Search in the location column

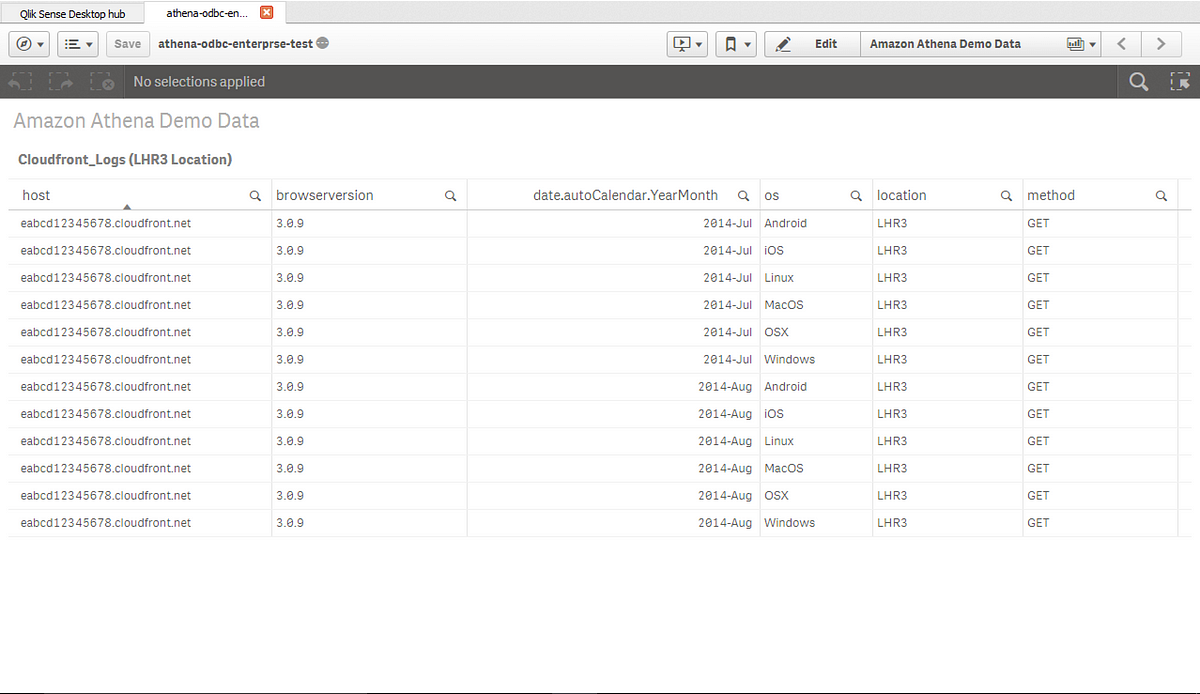(1007, 196)
